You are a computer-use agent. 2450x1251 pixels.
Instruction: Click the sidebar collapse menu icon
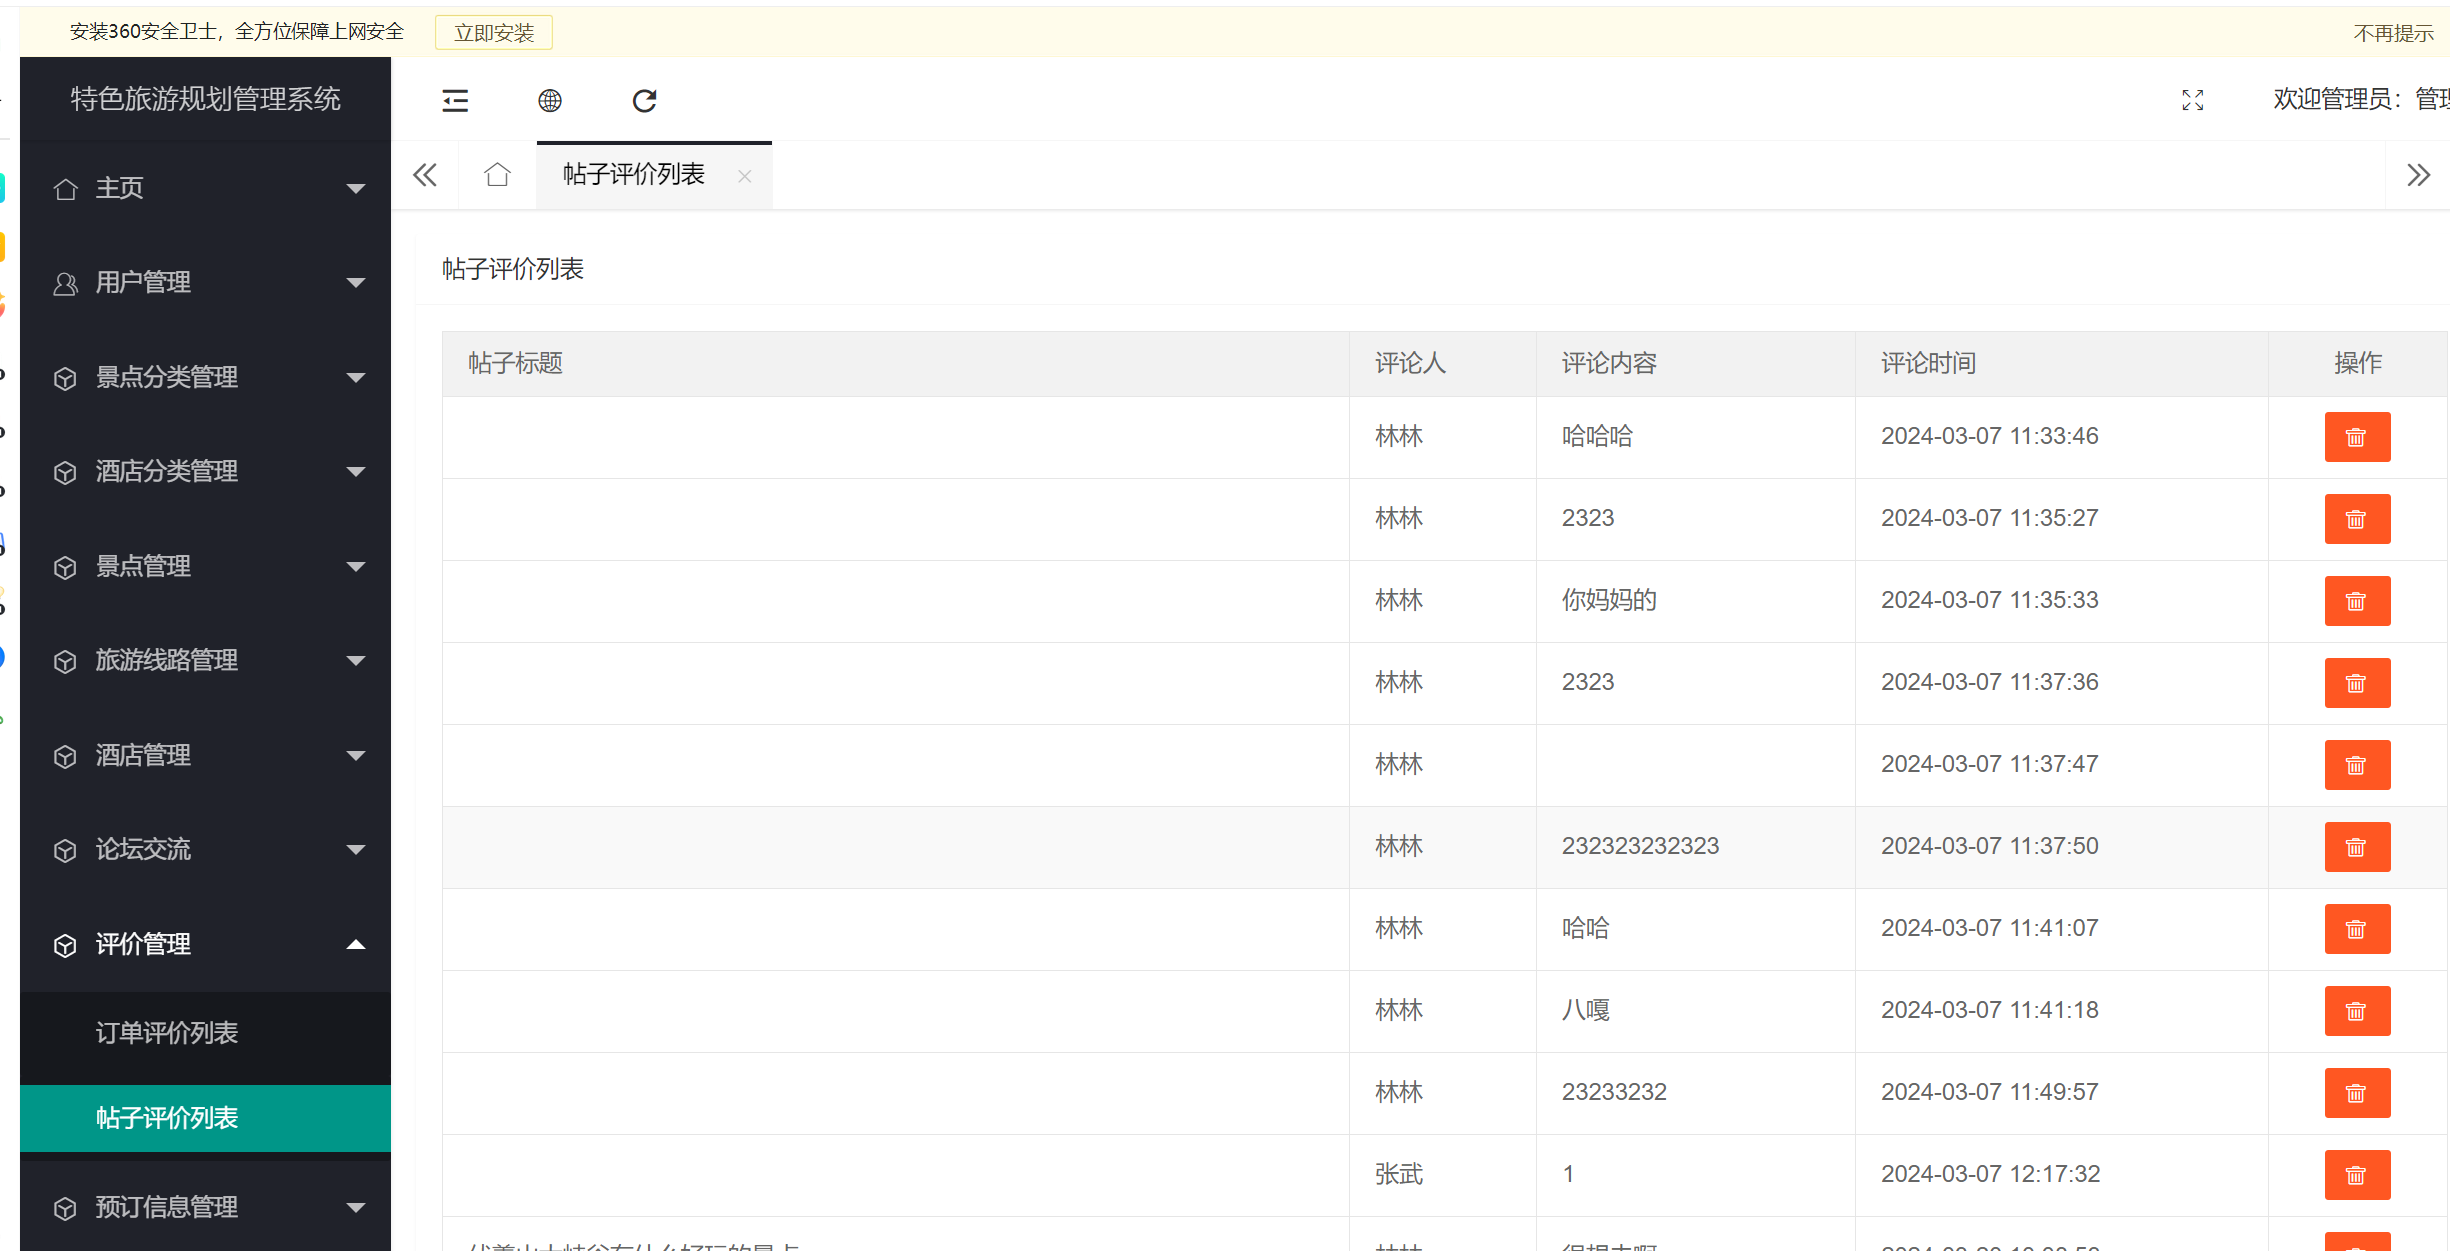click(455, 100)
